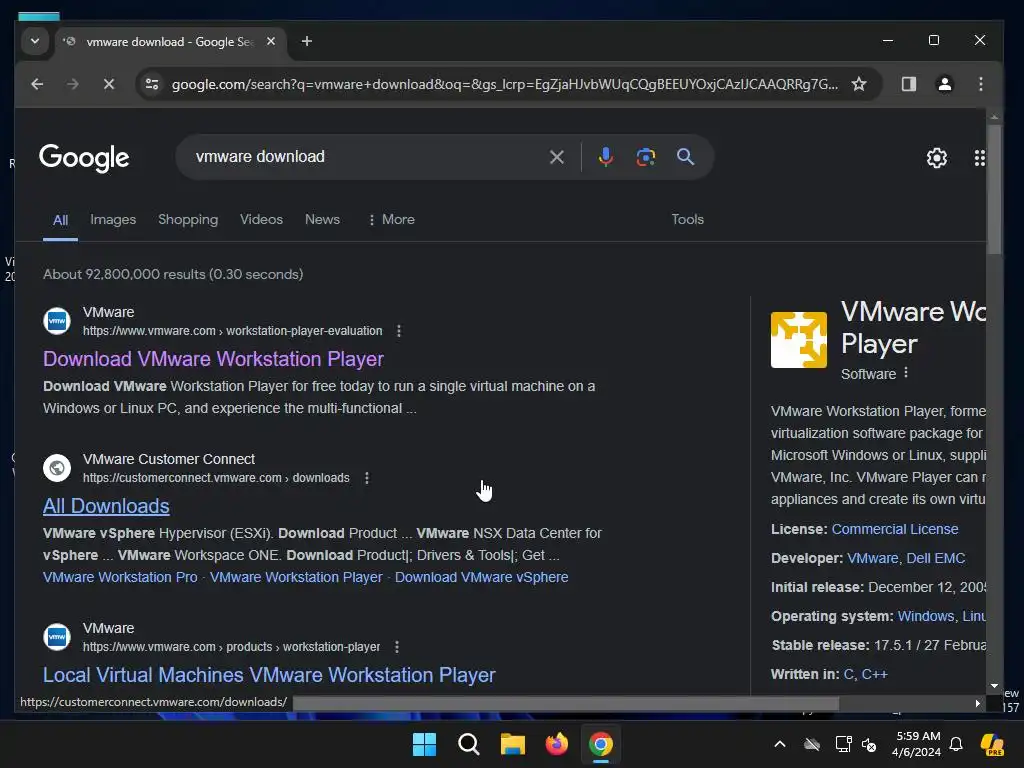Viewport: 1024px width, 768px height.
Task: Open more options for customerconnect downloads result
Action: 366,478
